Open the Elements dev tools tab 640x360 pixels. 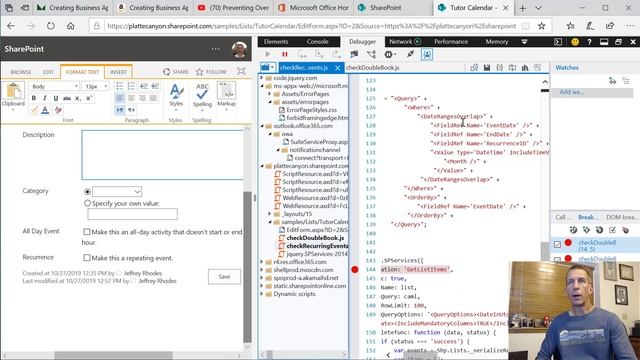click(x=276, y=42)
